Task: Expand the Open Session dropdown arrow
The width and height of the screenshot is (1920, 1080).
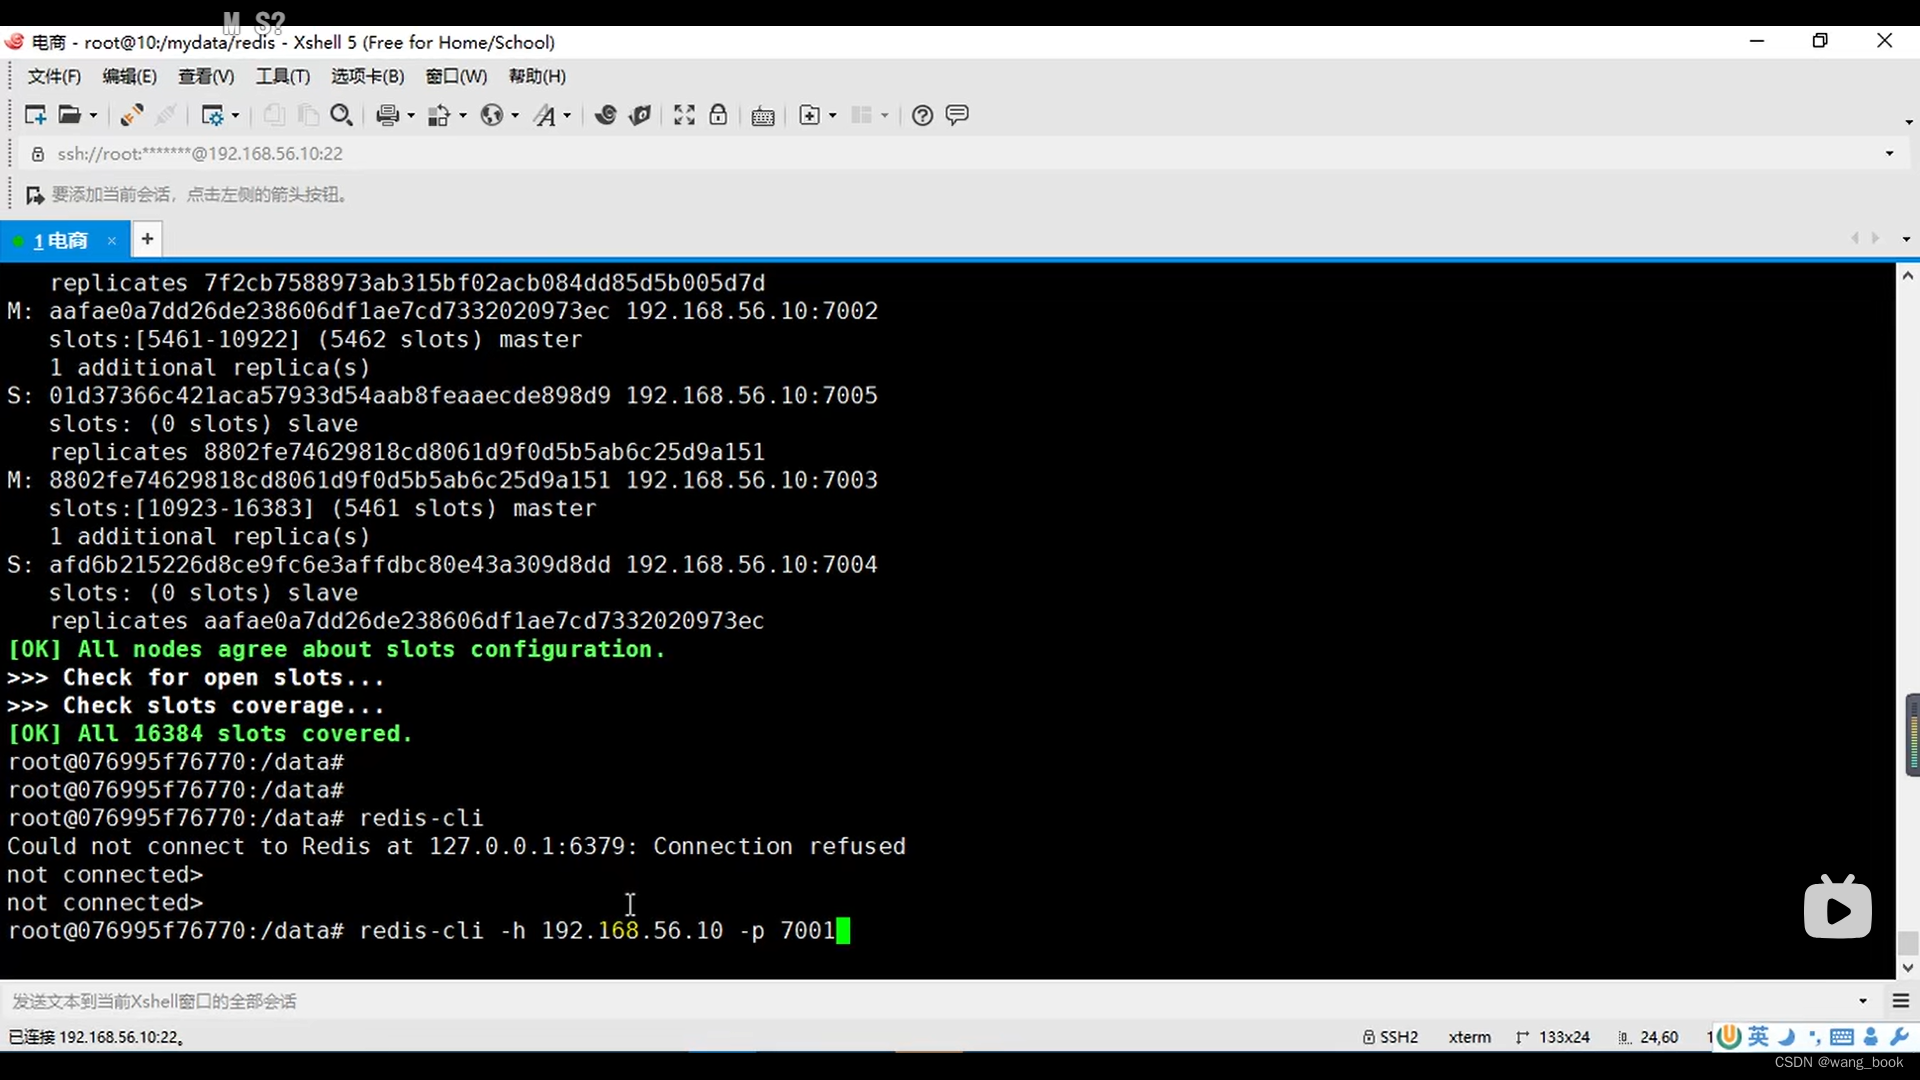Action: point(94,116)
